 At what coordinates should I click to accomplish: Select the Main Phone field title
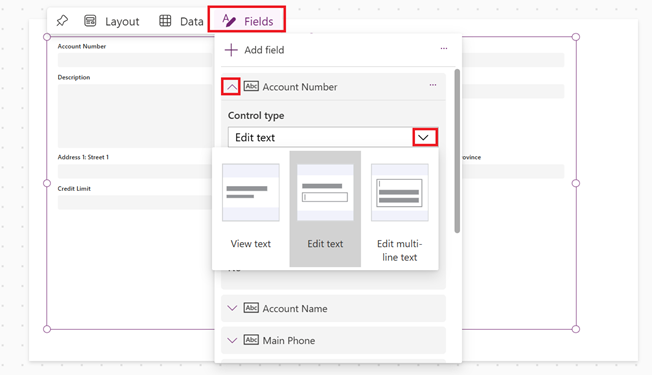pyautogui.click(x=289, y=340)
